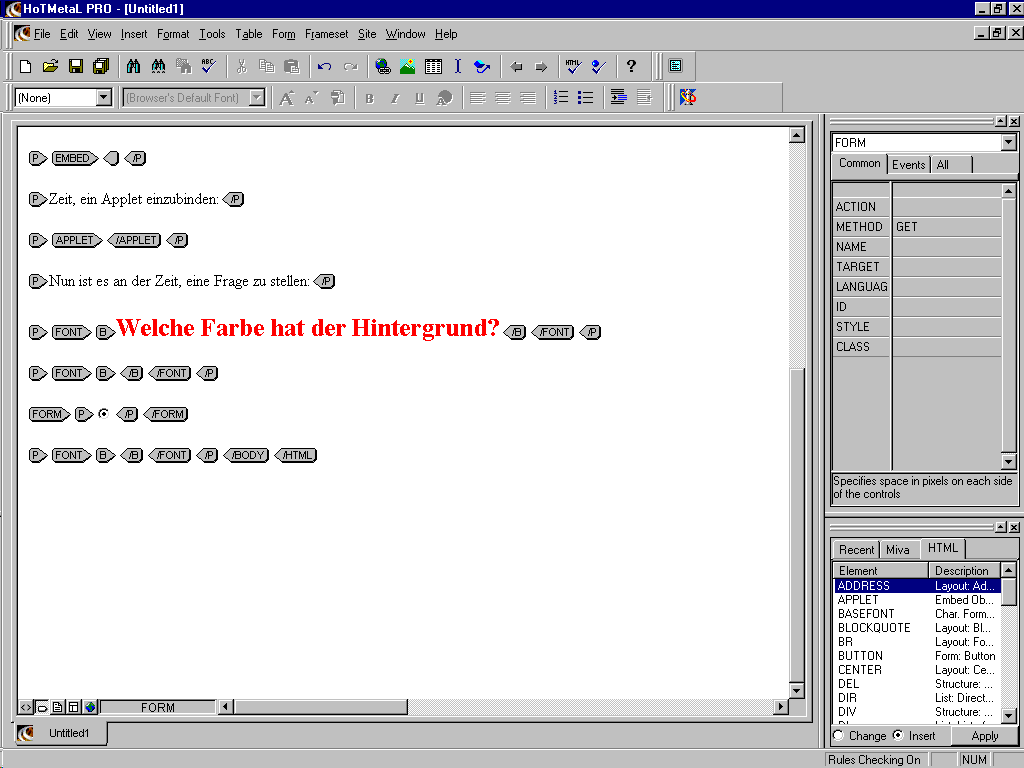Expand the FORM element dropdown in attribute panel
Viewport: 1024px width, 768px height.
click(x=1008, y=143)
